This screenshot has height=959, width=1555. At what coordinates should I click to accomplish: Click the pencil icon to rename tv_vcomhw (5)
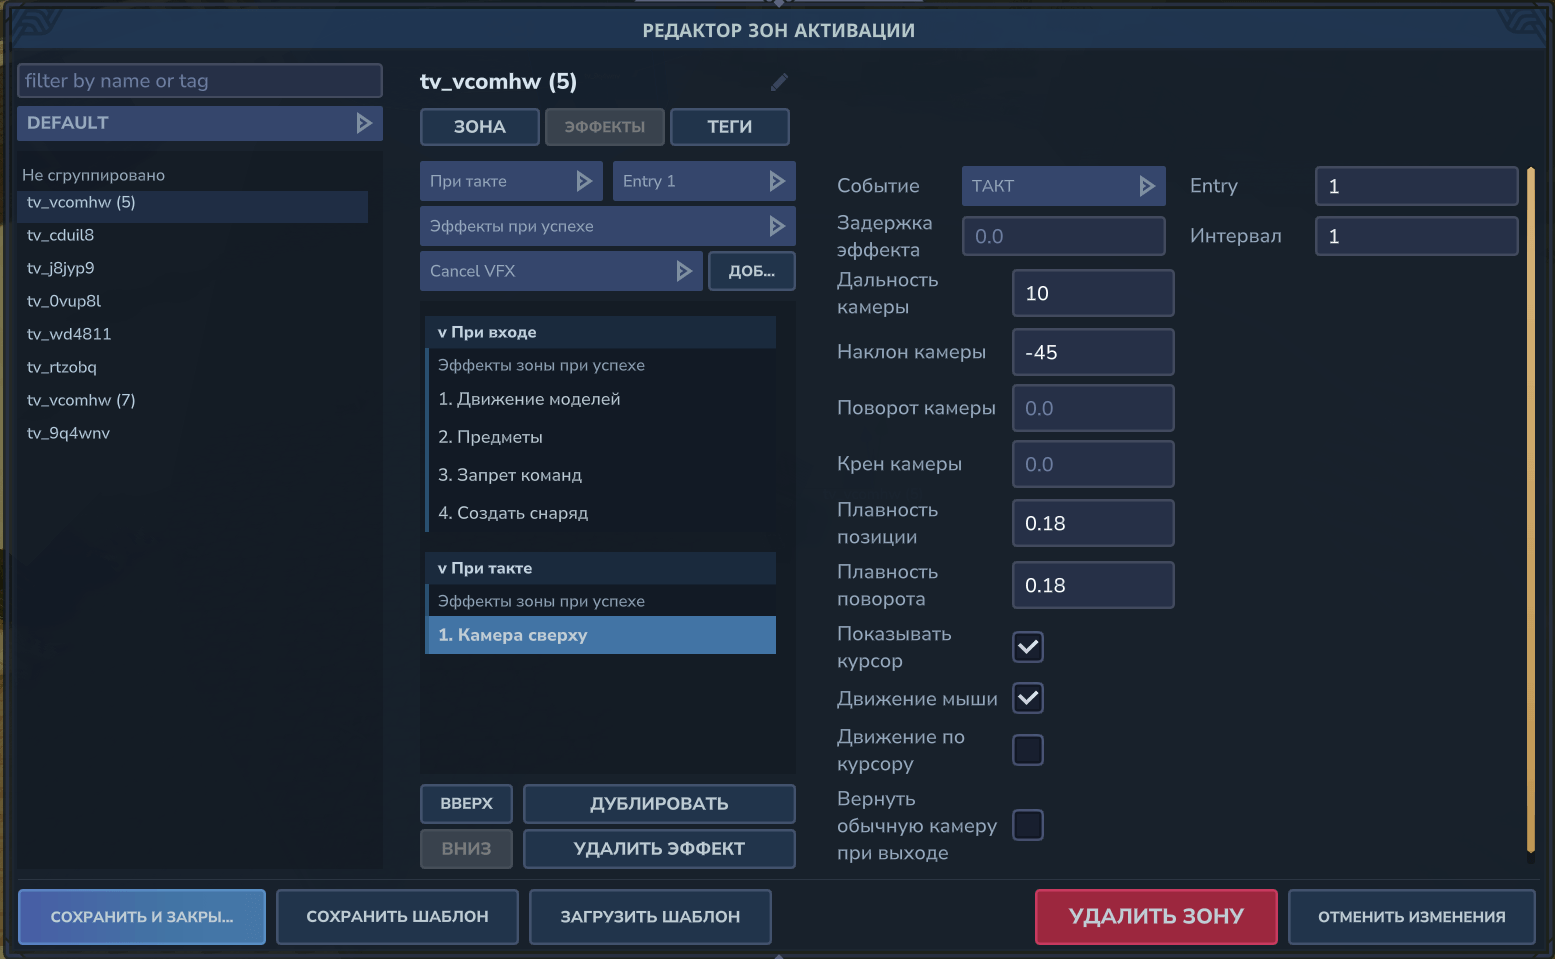(779, 82)
